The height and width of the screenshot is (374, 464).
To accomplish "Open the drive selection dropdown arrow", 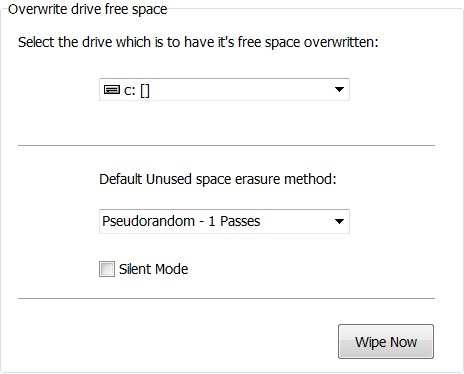I will click(x=339, y=89).
